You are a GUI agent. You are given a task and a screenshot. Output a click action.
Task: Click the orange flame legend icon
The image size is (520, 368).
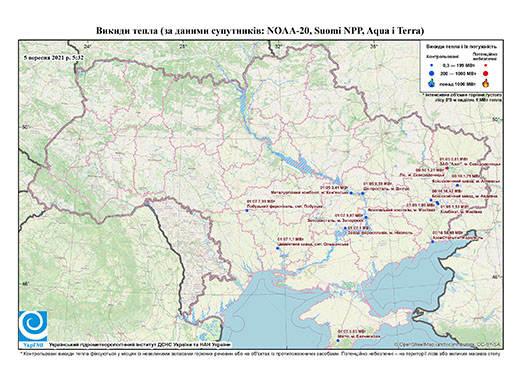(486, 83)
